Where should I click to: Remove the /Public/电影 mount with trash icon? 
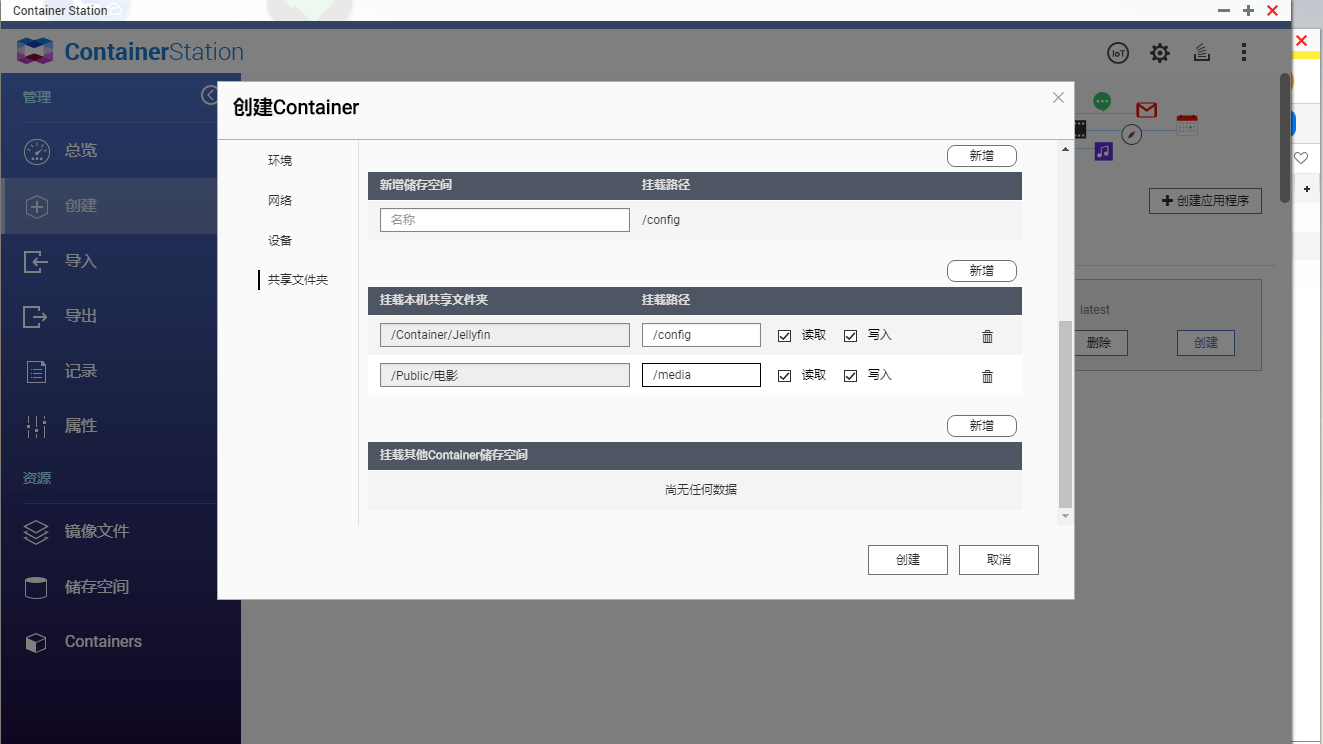pyautogui.click(x=988, y=376)
